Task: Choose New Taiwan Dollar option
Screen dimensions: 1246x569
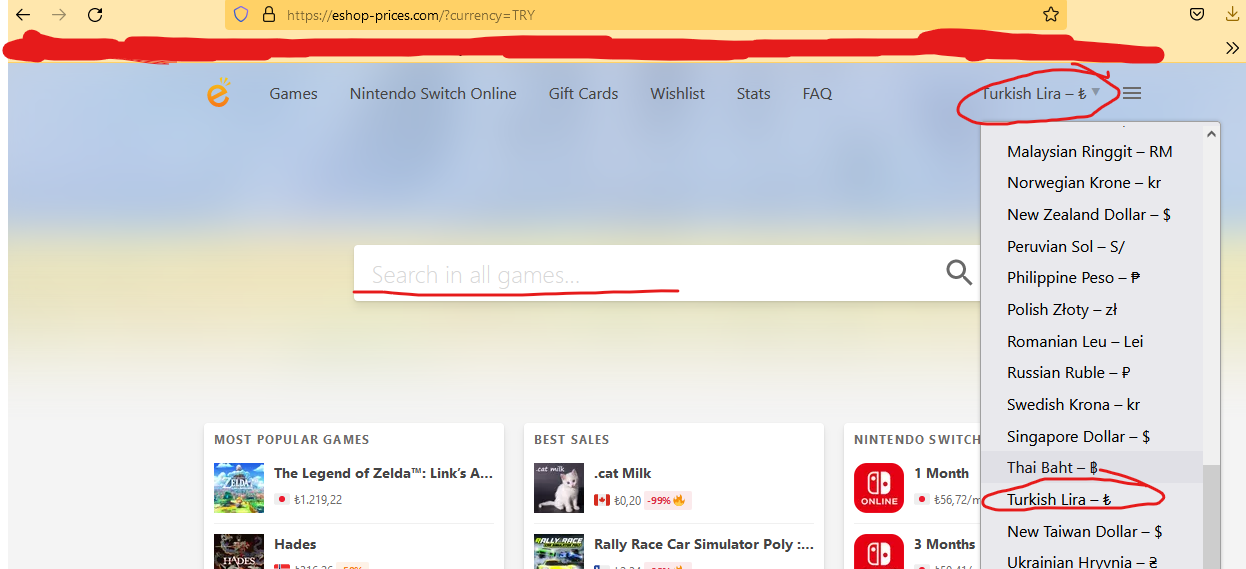Action: [1092, 531]
